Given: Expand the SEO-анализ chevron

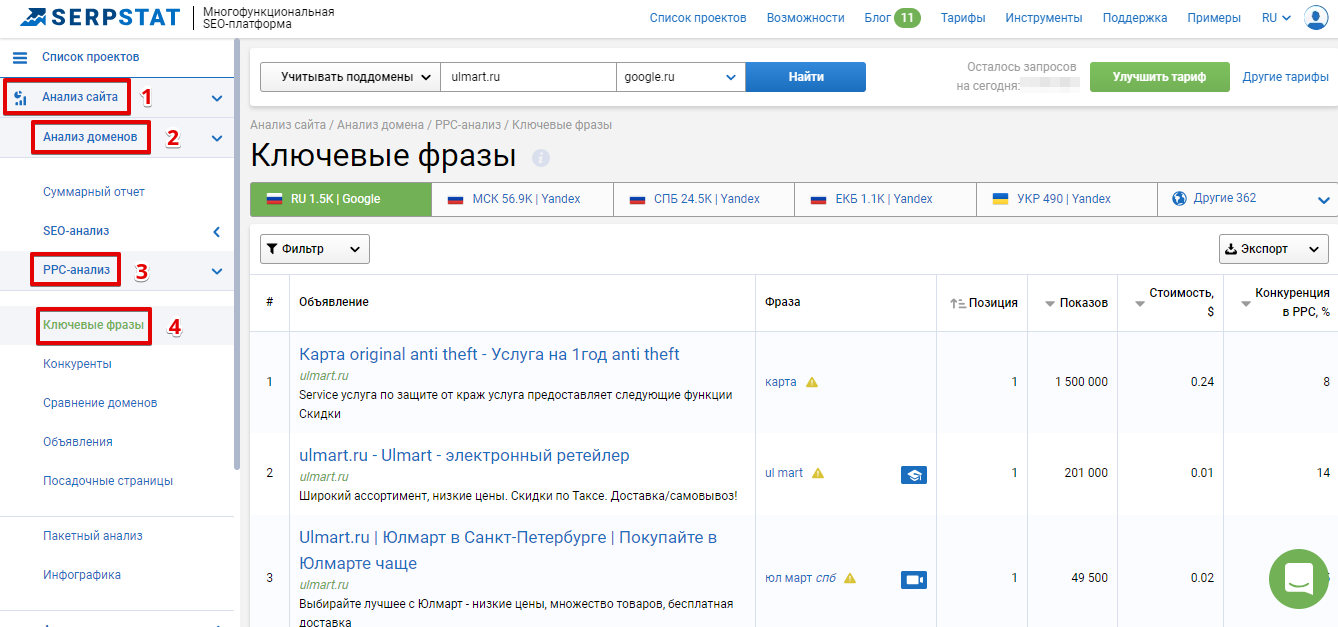Looking at the screenshot, I should click(217, 232).
